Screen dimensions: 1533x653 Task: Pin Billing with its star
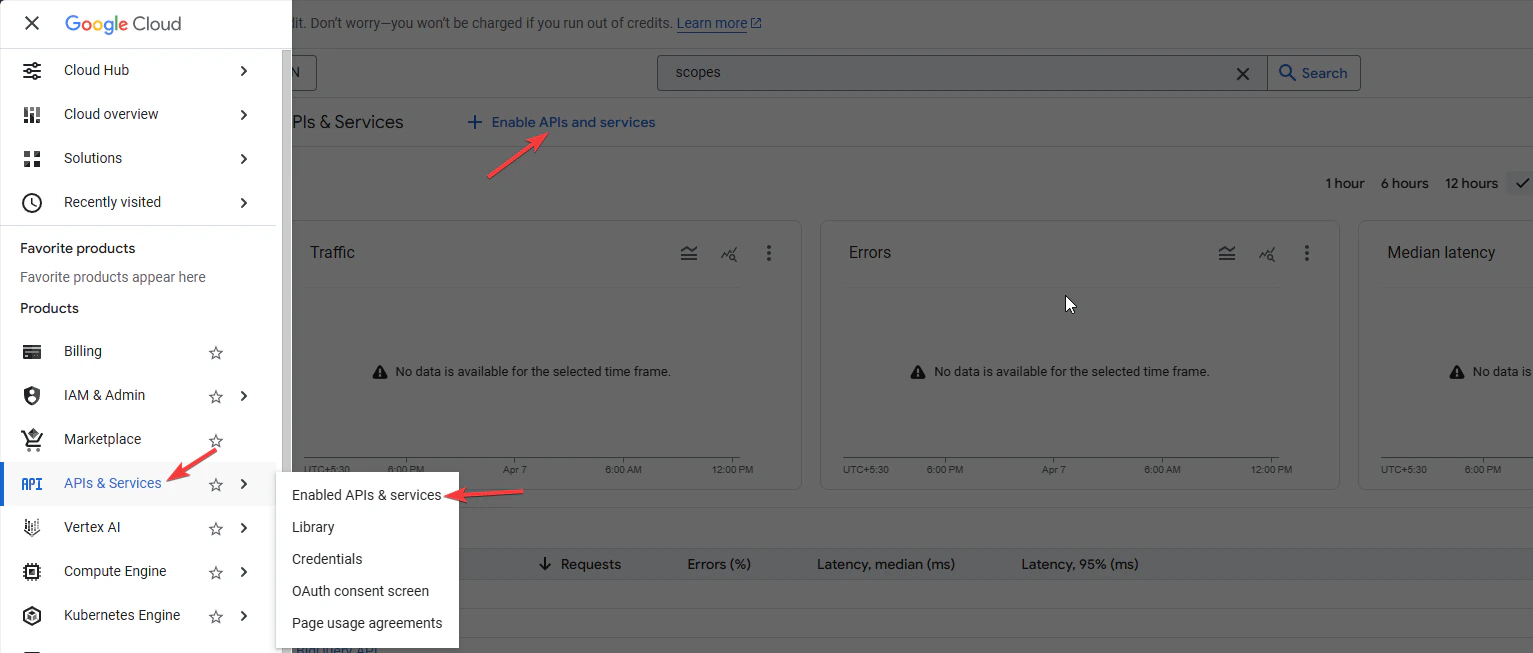click(216, 352)
